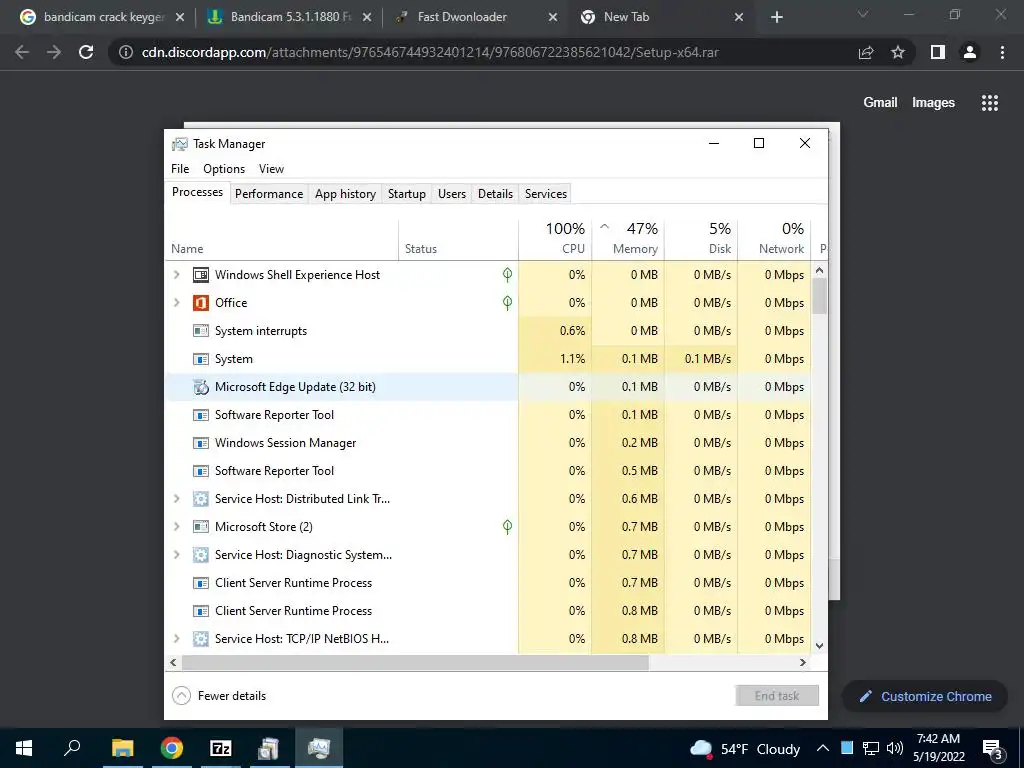The image size is (1024, 768).
Task: Switch to the Users tab
Action: [452, 194]
